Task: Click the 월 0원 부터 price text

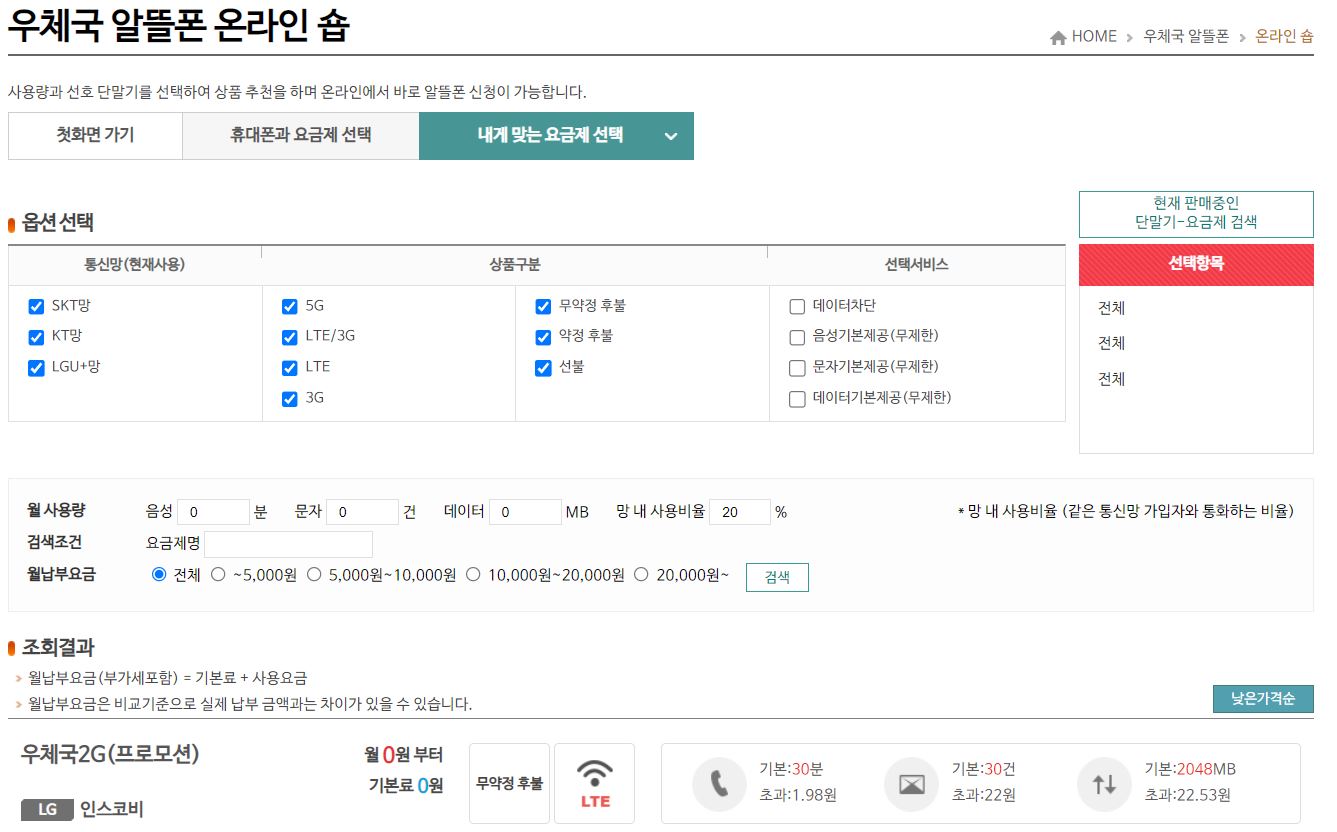Action: pyautogui.click(x=404, y=755)
